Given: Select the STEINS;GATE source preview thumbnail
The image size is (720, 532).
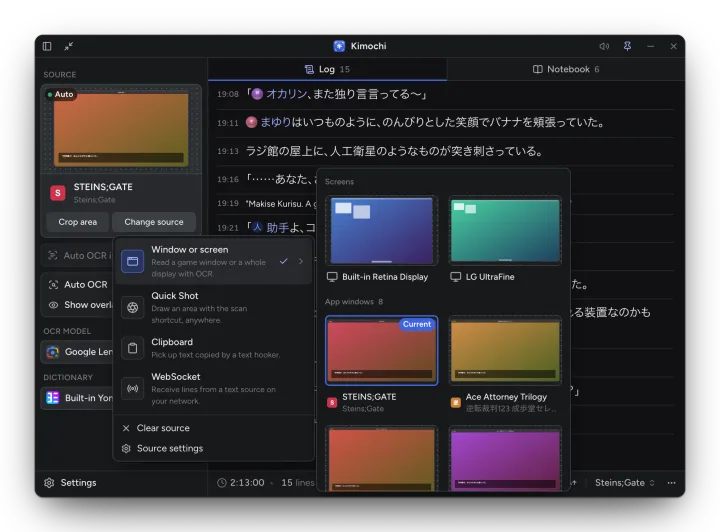Looking at the screenshot, I should click(121, 129).
